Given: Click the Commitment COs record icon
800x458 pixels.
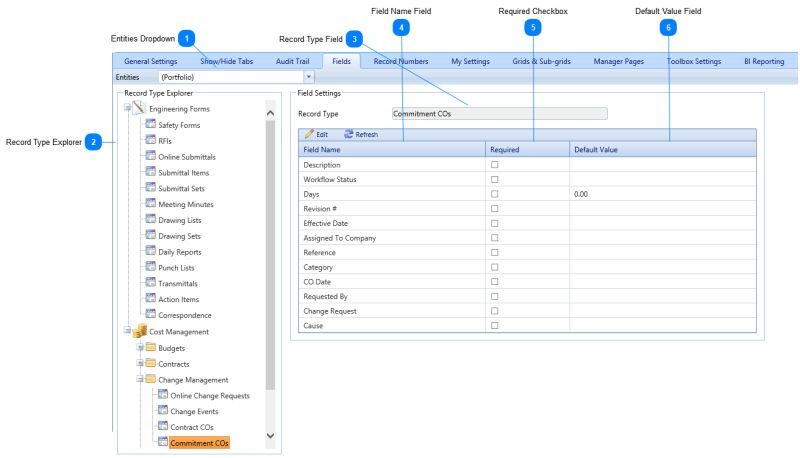Looking at the screenshot, I should (163, 442).
